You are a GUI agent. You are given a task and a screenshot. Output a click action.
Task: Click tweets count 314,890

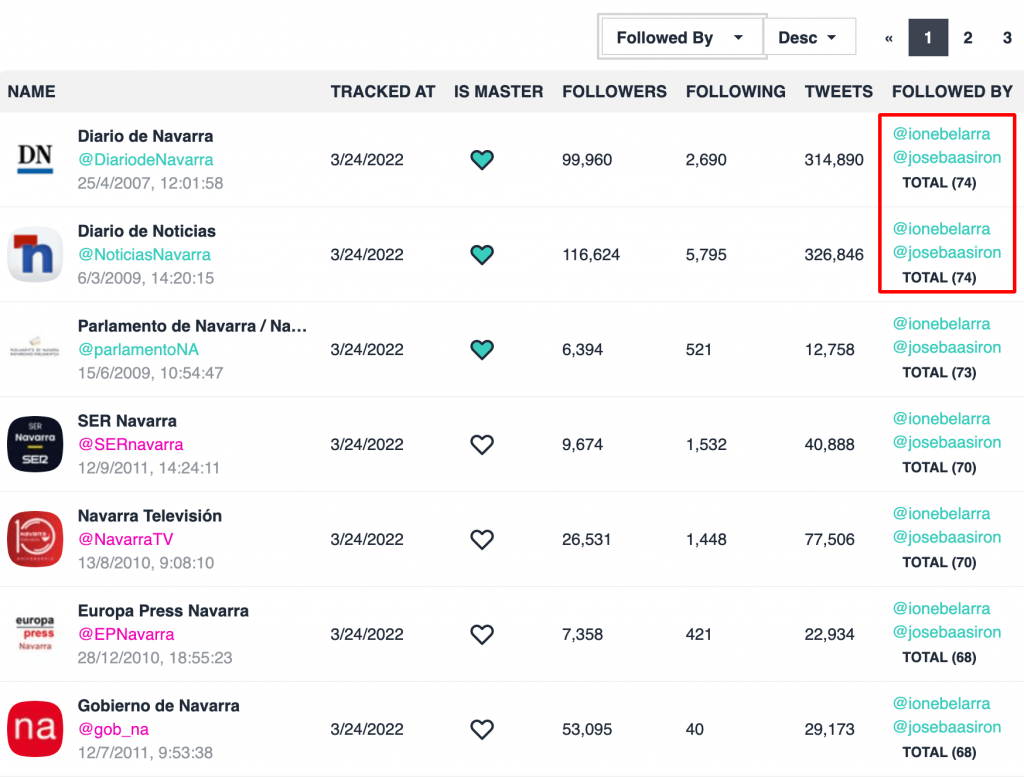coord(834,160)
